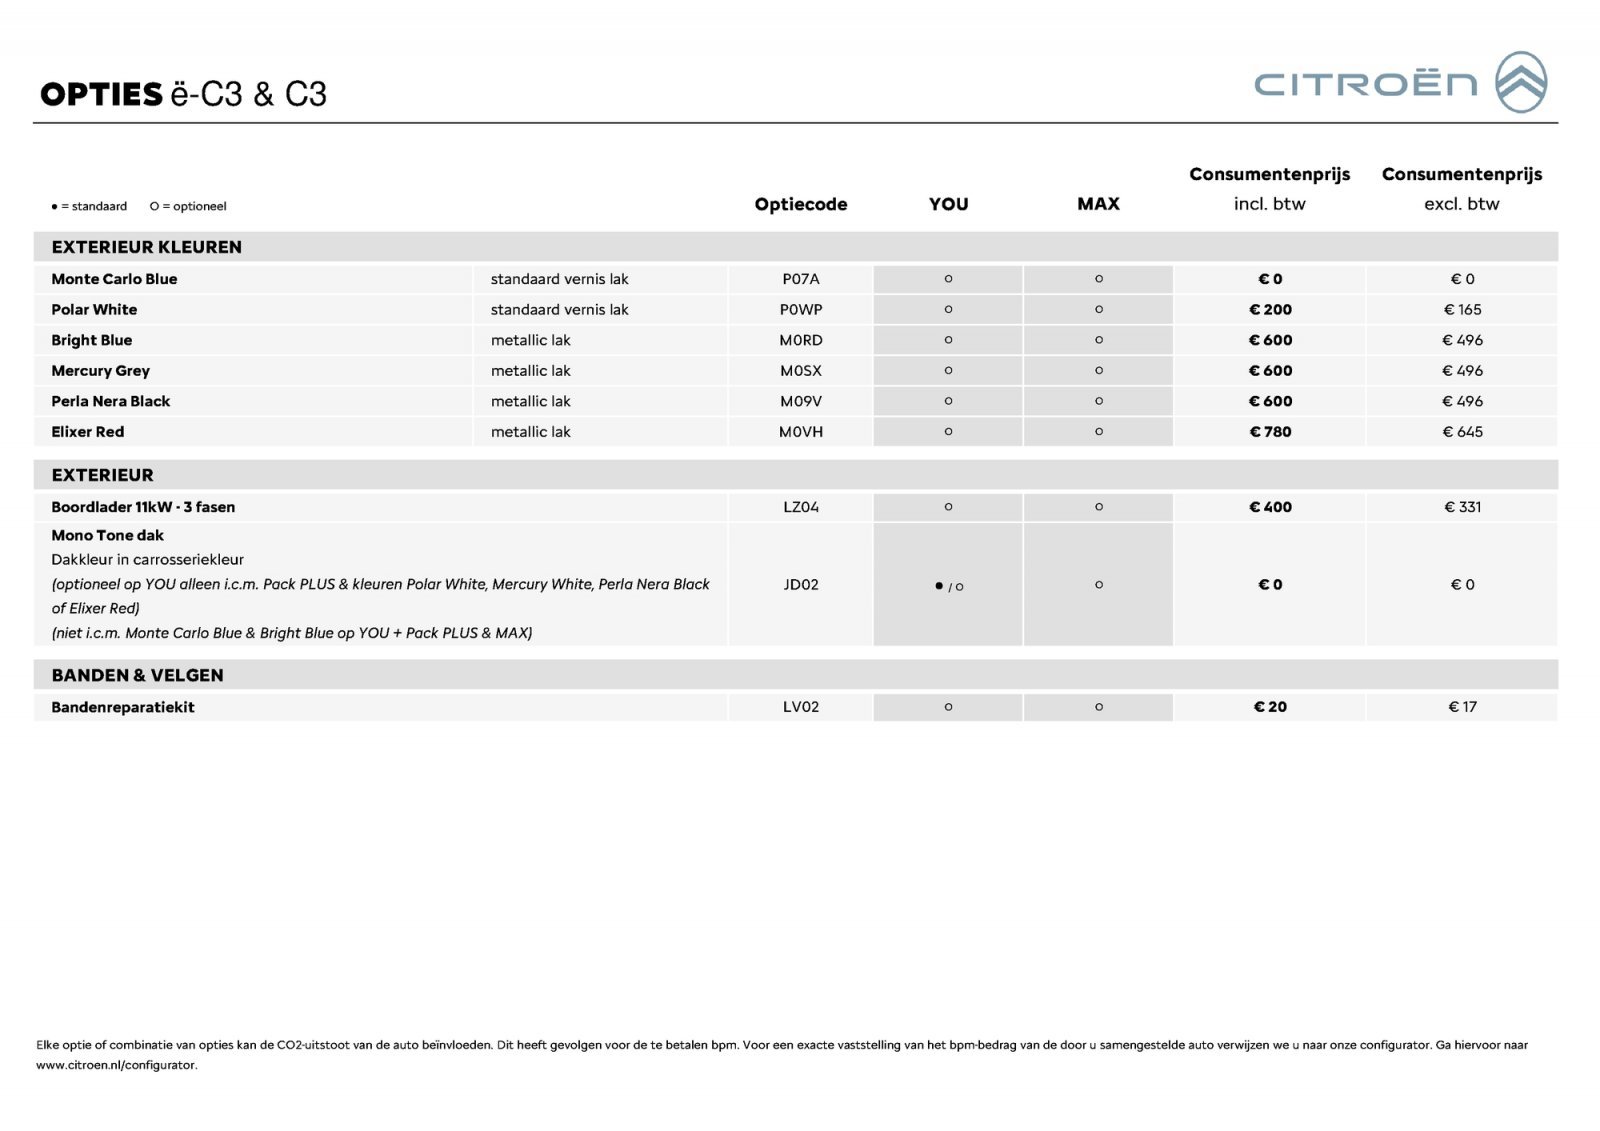Click the Dakkleur in carrosseriekleur description
Viewport: 1600px width, 1131px height.
click(x=148, y=560)
